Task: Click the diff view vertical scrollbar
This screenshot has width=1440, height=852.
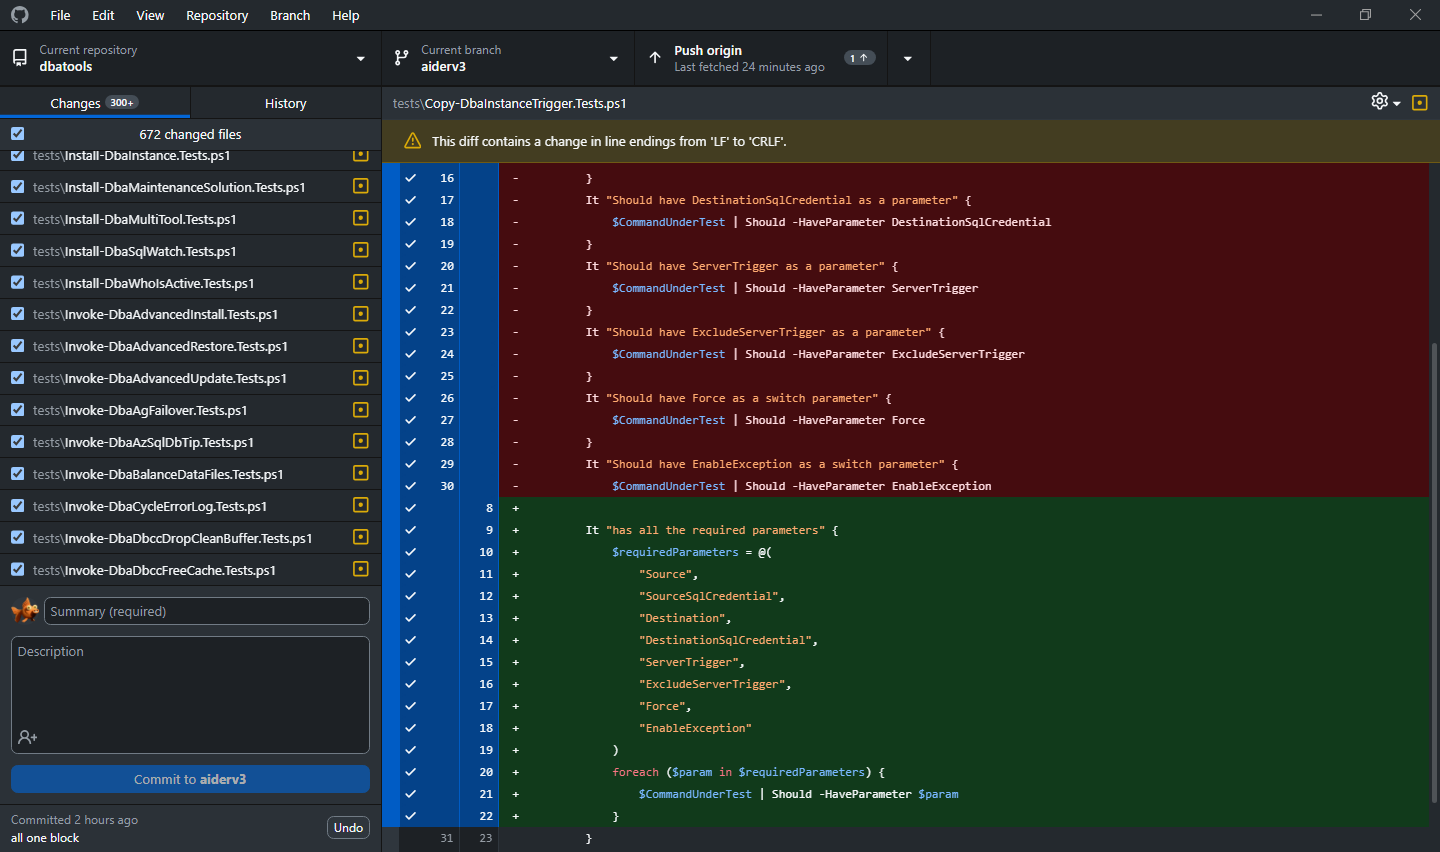Action: pos(1434,570)
